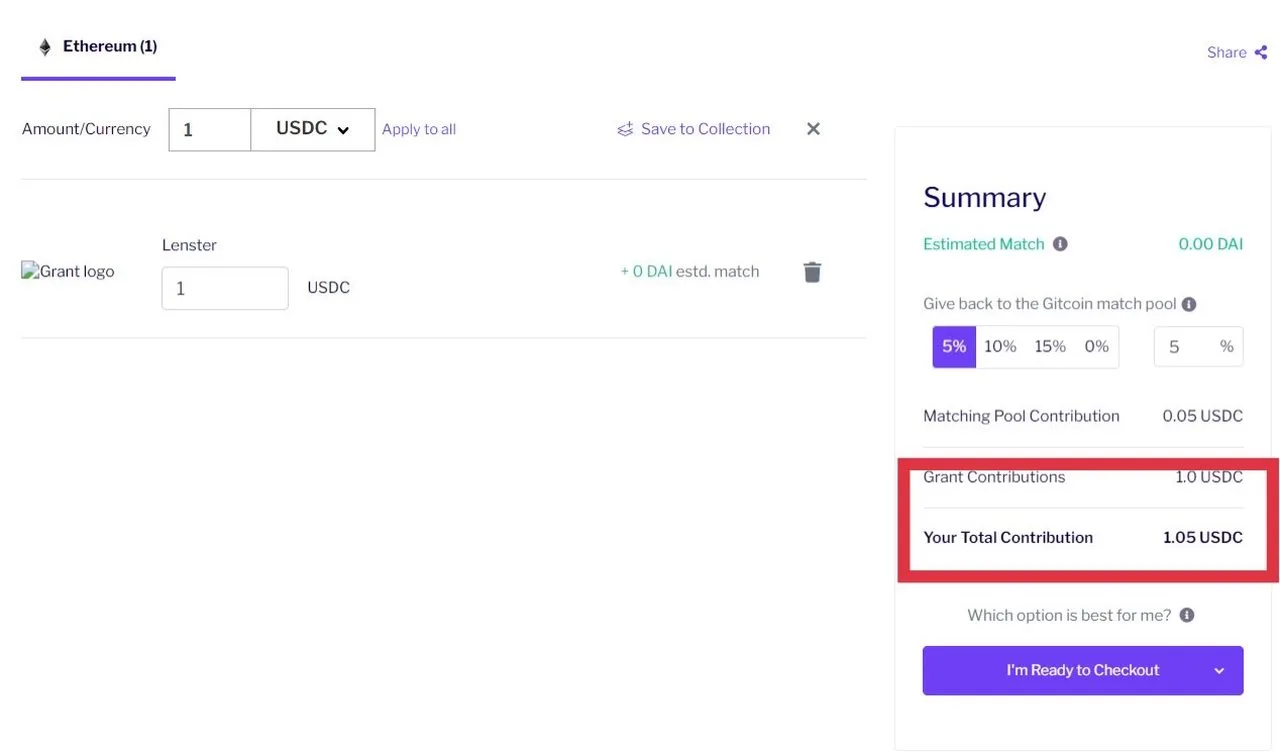Choose the 15% match pool option
This screenshot has height=755, width=1280.
point(1050,347)
